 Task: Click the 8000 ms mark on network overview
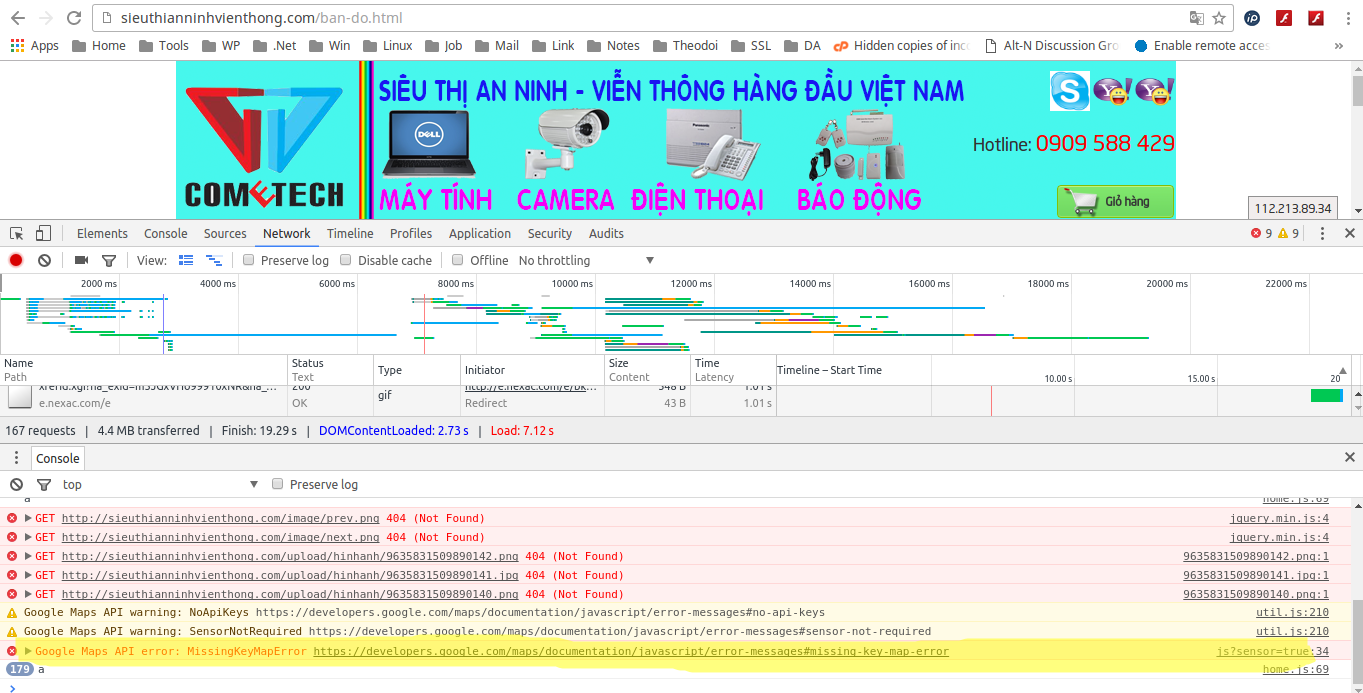455,283
